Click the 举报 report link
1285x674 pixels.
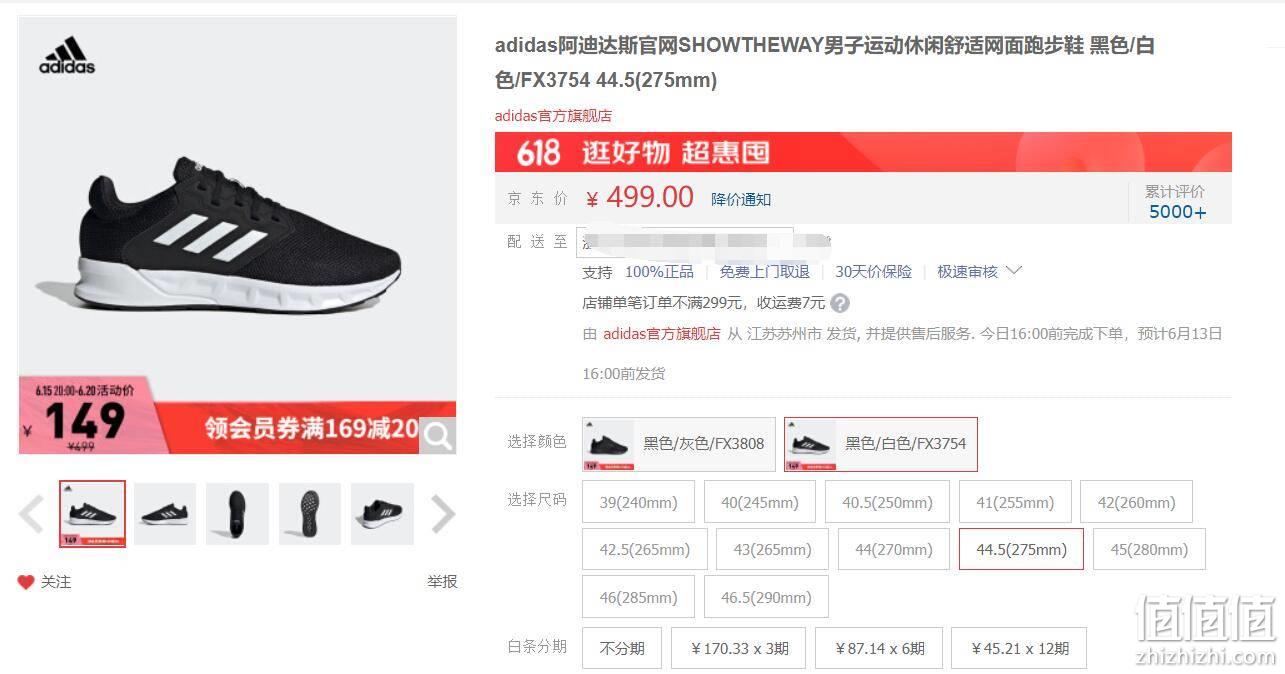442,582
